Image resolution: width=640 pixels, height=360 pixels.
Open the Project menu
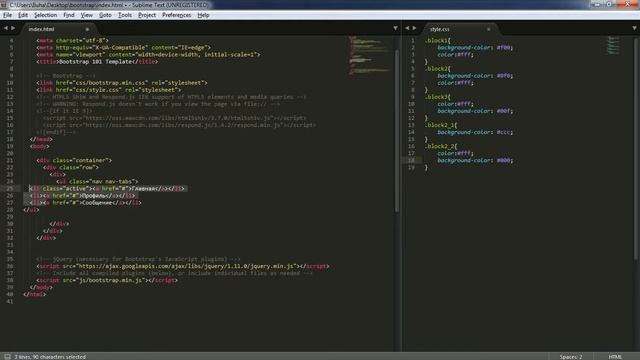point(147,15)
